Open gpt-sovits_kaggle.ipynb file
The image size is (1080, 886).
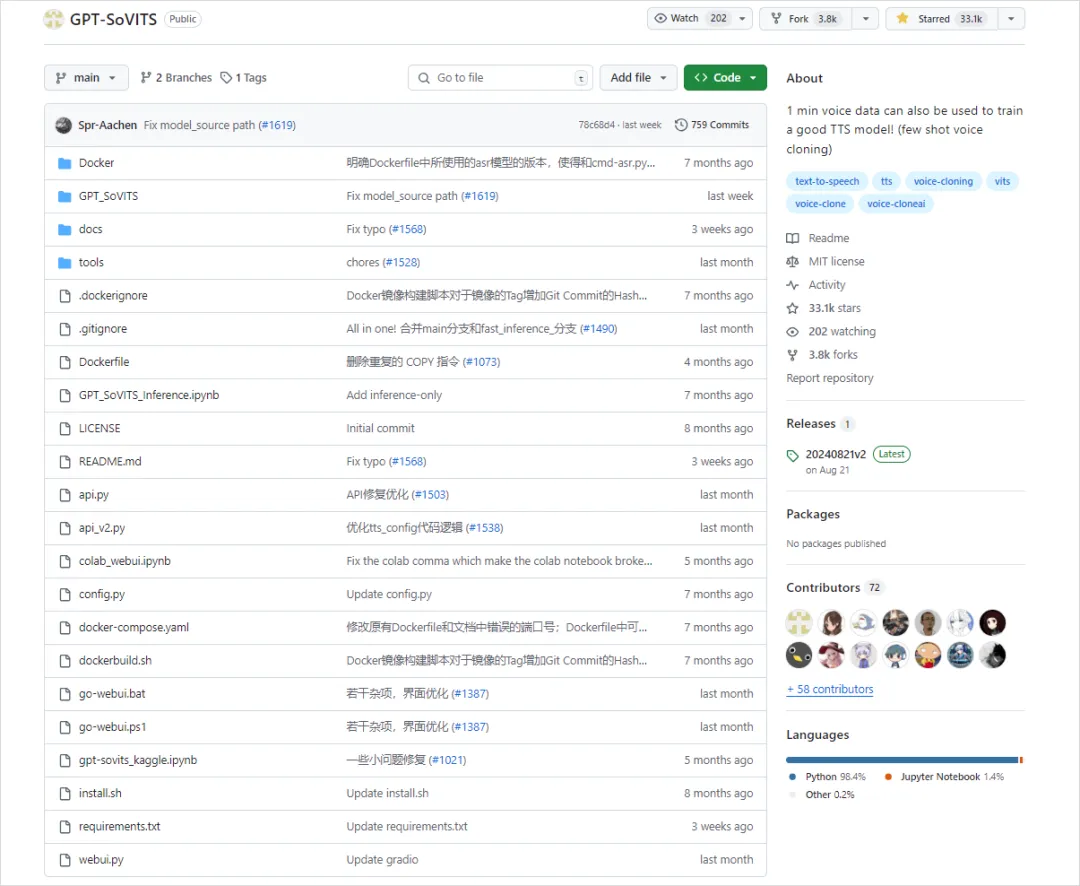point(138,761)
